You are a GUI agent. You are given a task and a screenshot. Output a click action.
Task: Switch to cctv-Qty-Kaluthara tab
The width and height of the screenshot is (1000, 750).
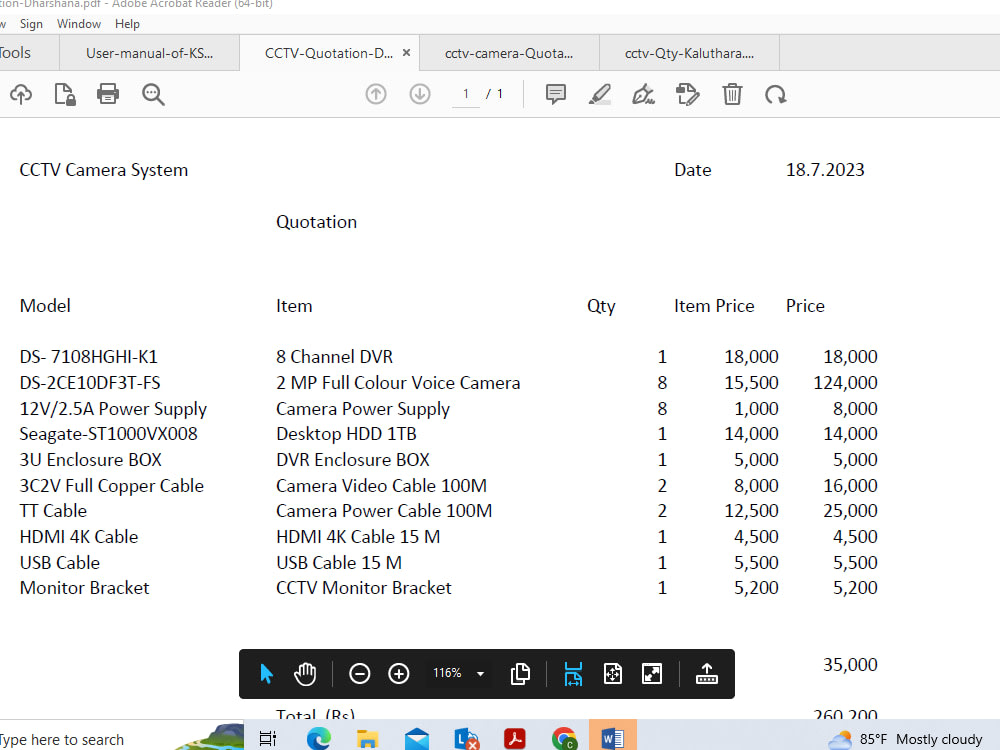(x=689, y=53)
